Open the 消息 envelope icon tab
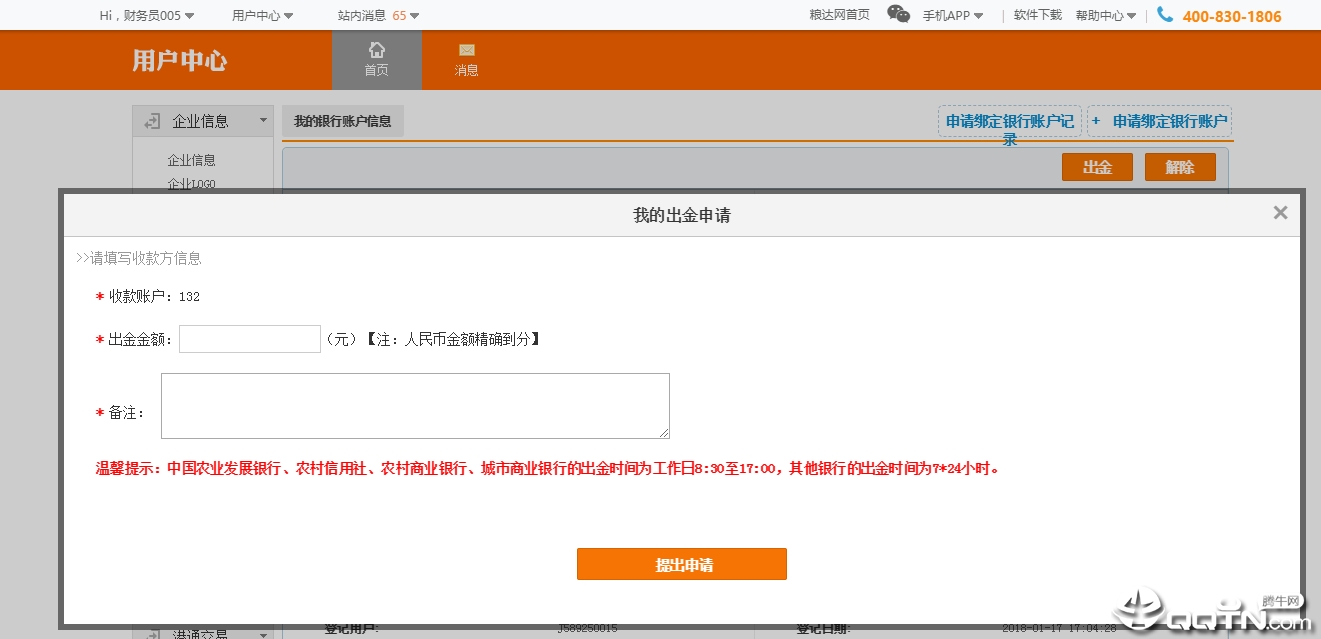1321x639 pixels. [466, 59]
